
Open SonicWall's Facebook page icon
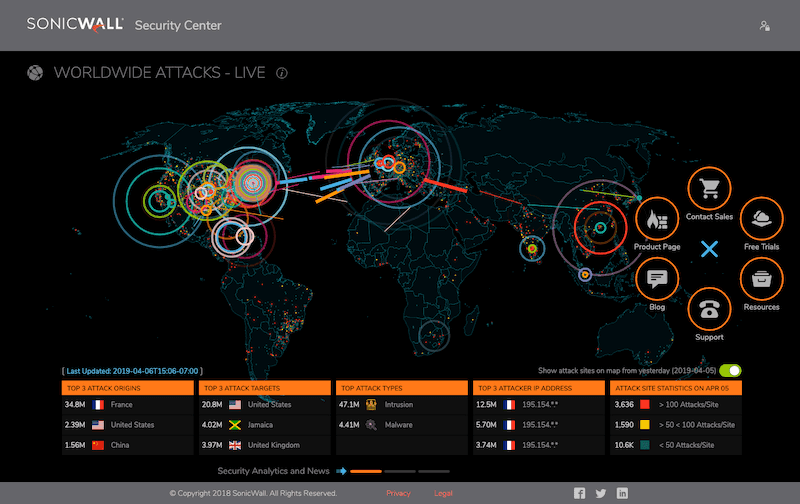click(579, 493)
